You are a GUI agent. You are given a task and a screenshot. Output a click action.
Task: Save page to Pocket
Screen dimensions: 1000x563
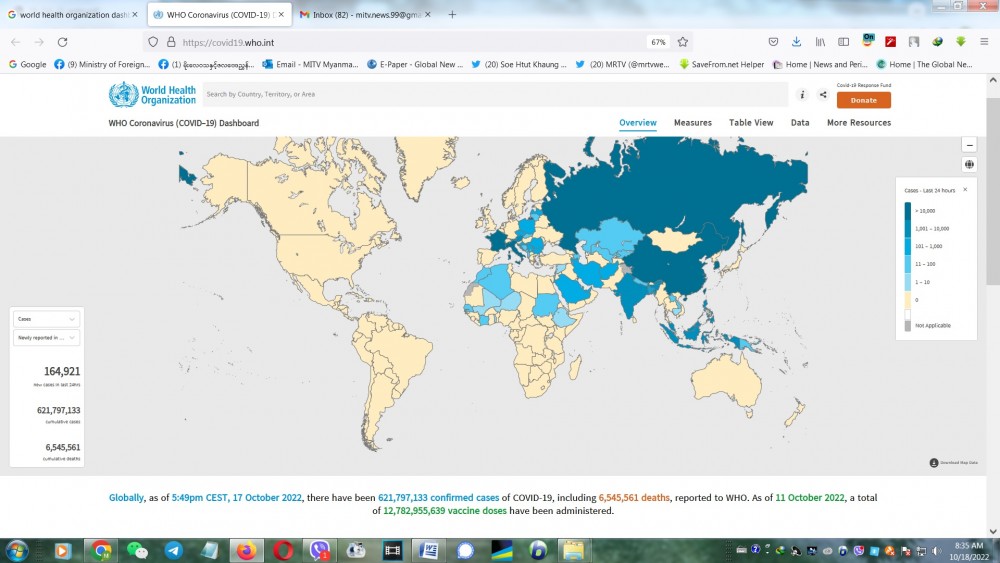pos(773,42)
